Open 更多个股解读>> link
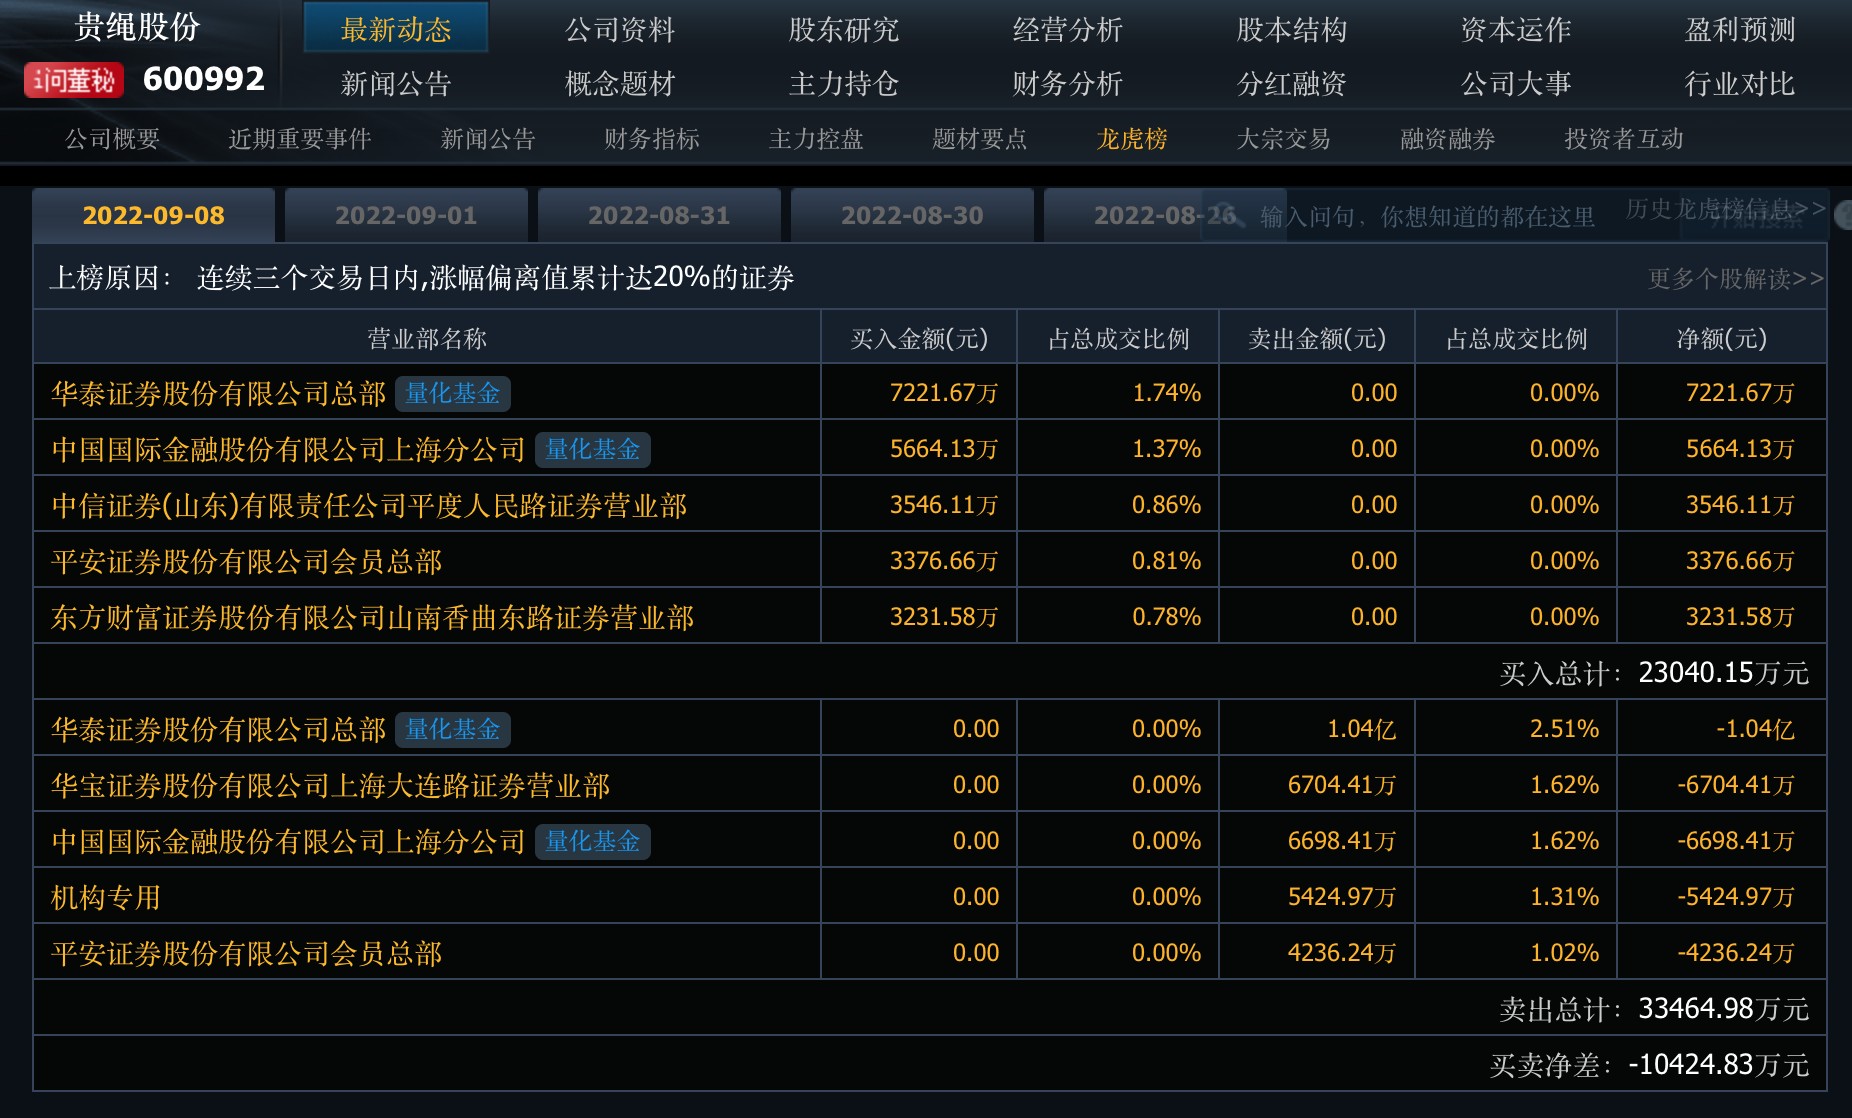This screenshot has height=1118, width=1852. [x=1736, y=278]
